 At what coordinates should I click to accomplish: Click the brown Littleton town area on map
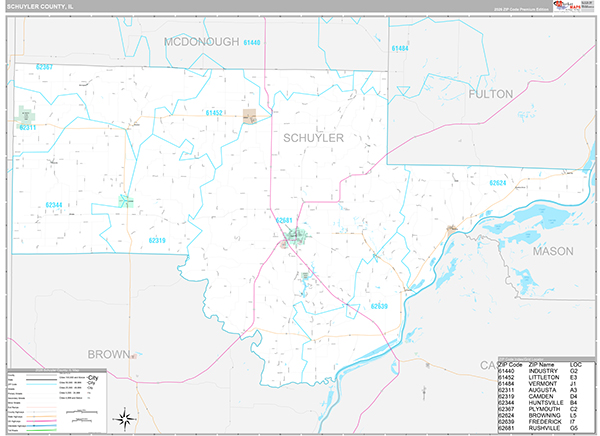(x=249, y=116)
